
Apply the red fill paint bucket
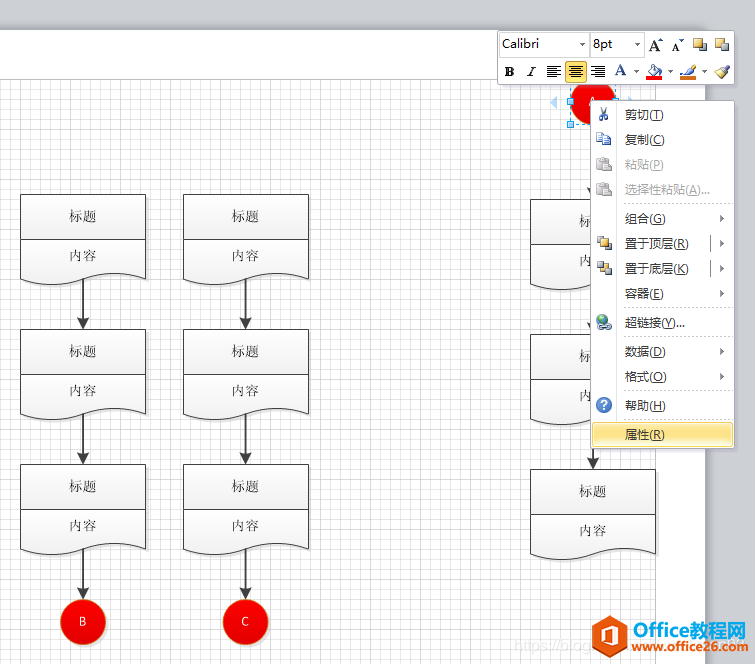pyautogui.click(x=654, y=72)
